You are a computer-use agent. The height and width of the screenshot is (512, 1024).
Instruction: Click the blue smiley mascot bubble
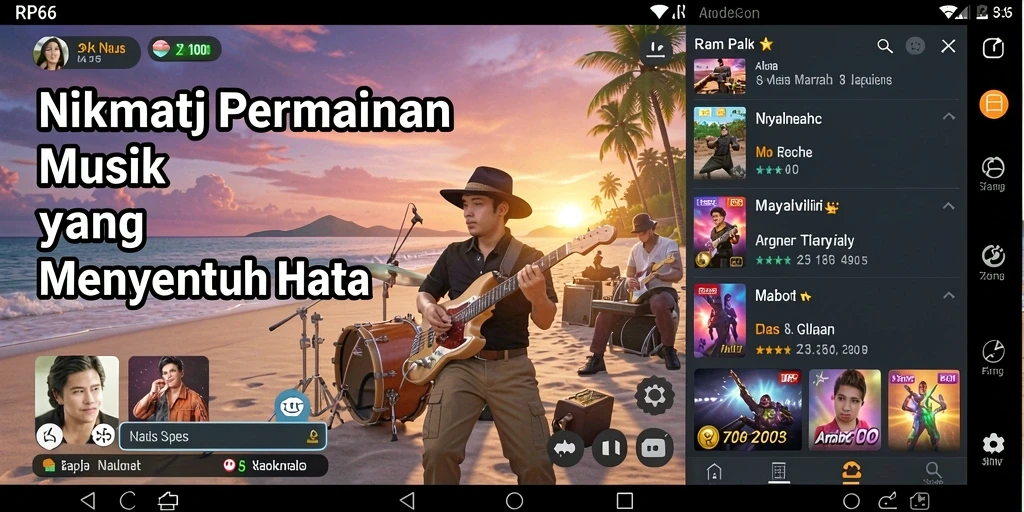click(292, 406)
